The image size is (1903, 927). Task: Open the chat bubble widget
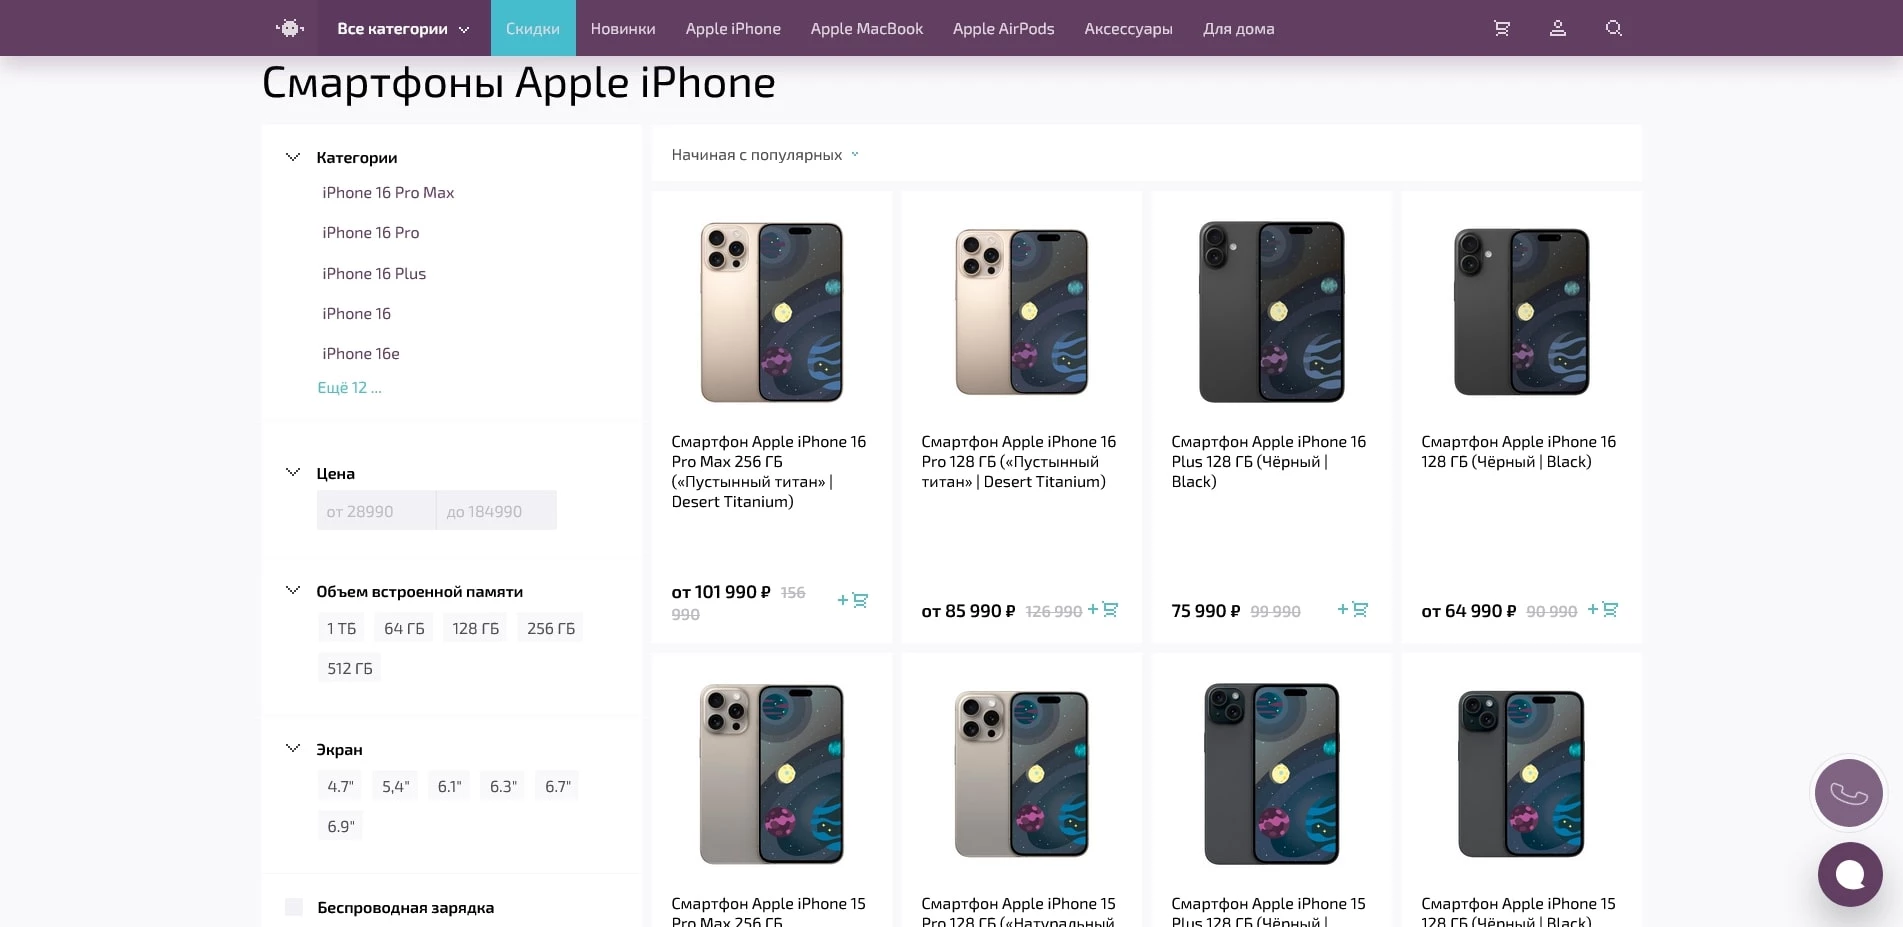tap(1849, 874)
